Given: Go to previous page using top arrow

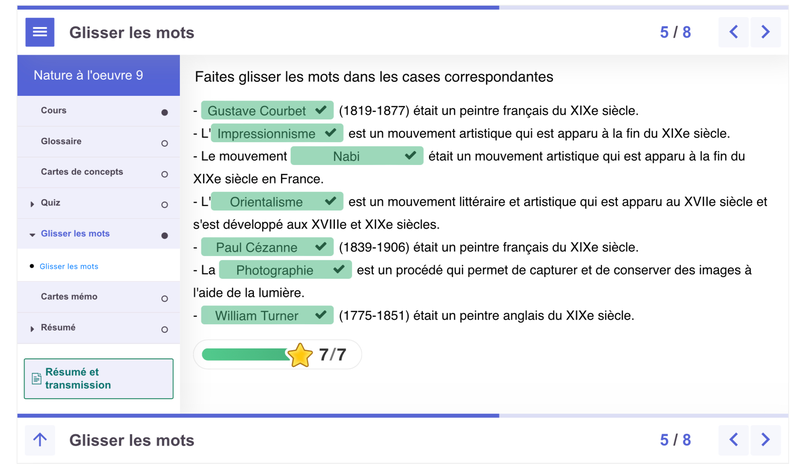Looking at the screenshot, I should coord(733,32).
